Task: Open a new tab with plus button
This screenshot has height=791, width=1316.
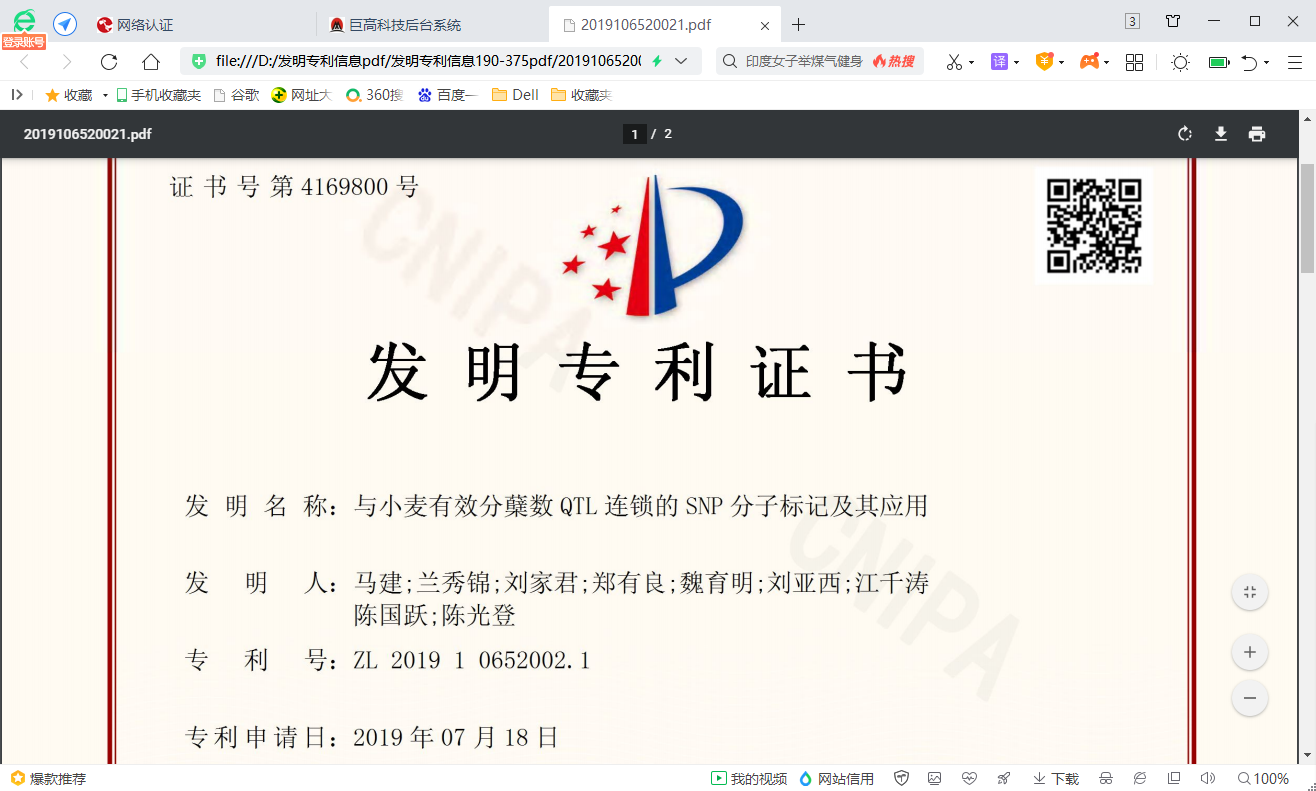Action: (x=799, y=25)
